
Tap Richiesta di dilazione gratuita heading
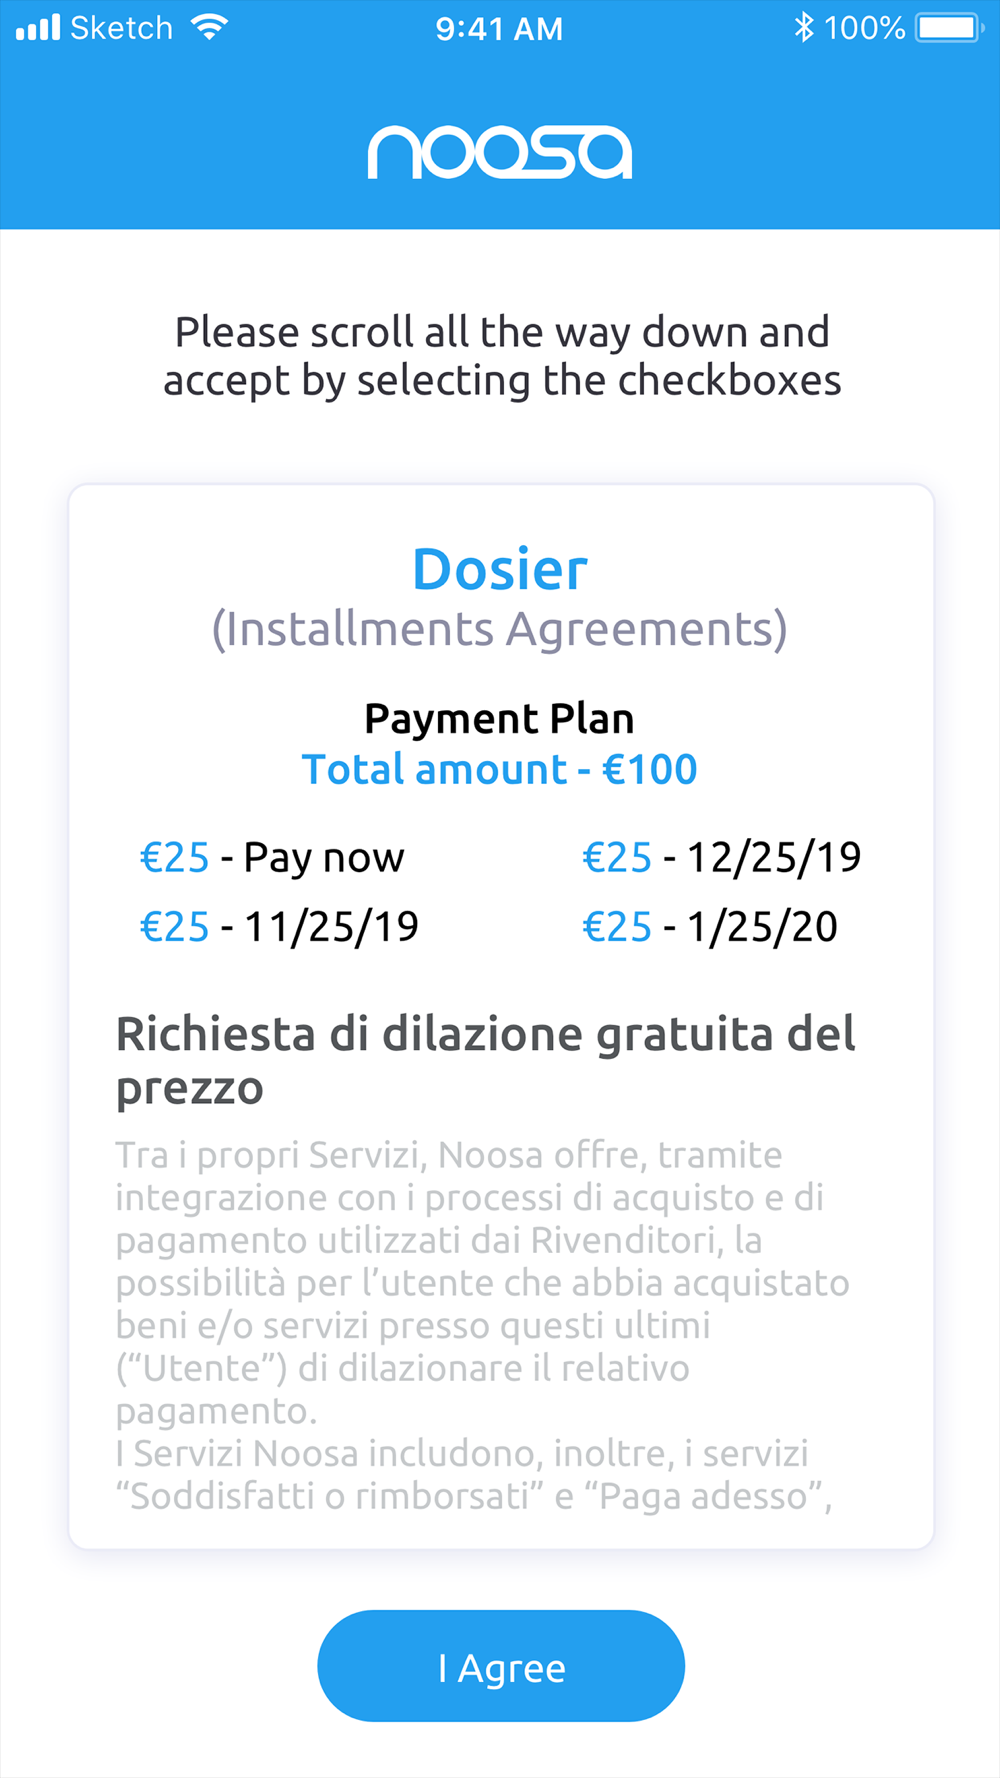pyautogui.click(x=486, y=1060)
